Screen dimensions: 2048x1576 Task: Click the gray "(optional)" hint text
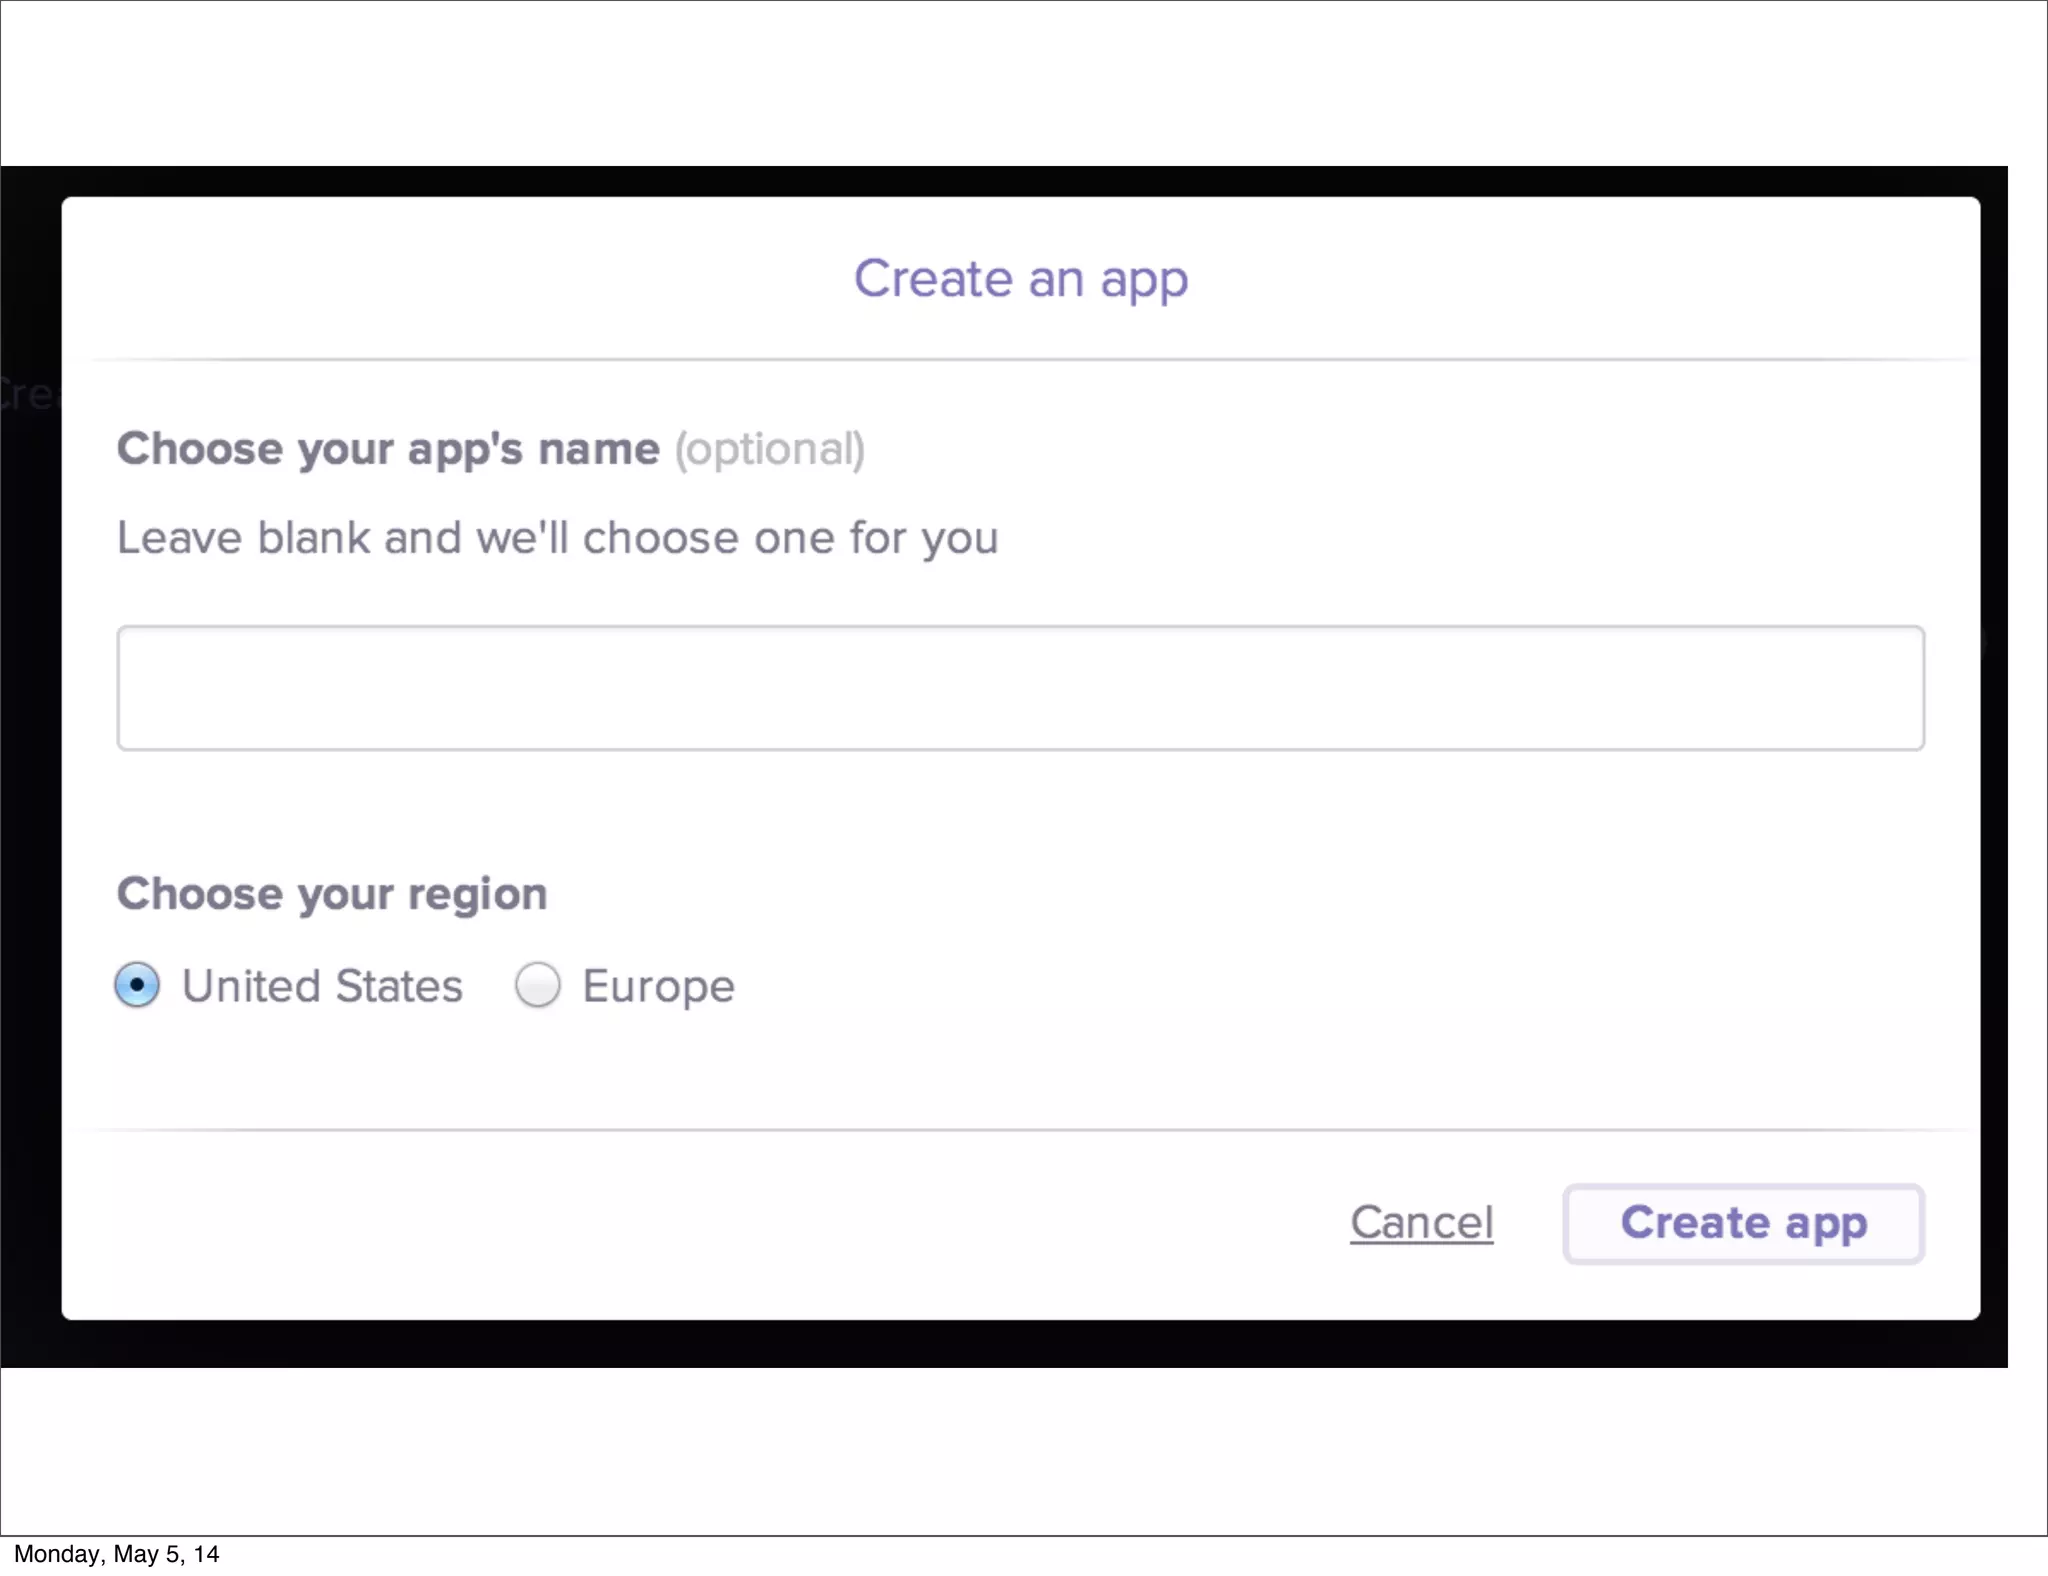769,449
